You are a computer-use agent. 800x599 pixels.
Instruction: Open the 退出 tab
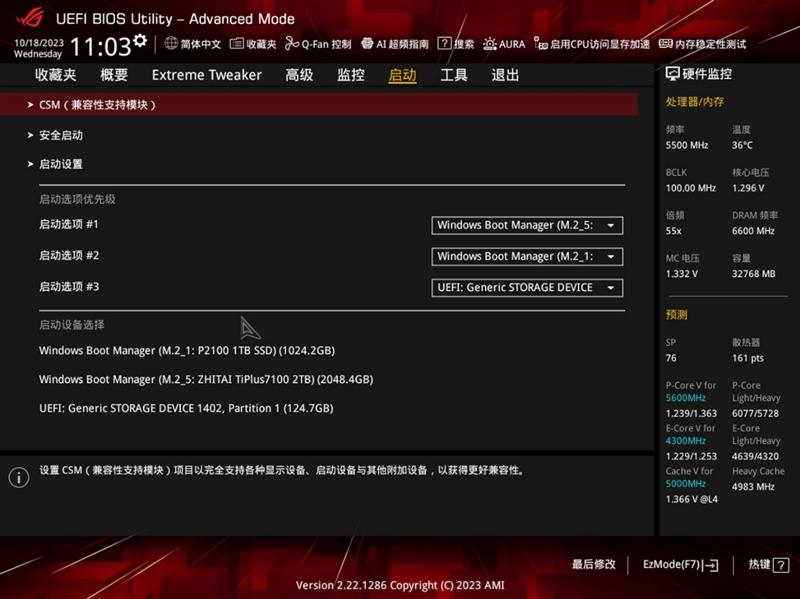click(505, 75)
